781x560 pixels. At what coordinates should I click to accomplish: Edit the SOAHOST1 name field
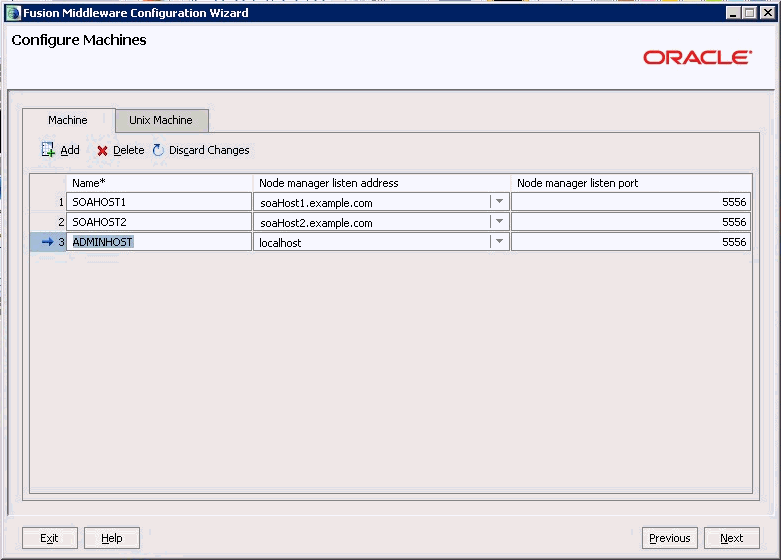(x=159, y=202)
